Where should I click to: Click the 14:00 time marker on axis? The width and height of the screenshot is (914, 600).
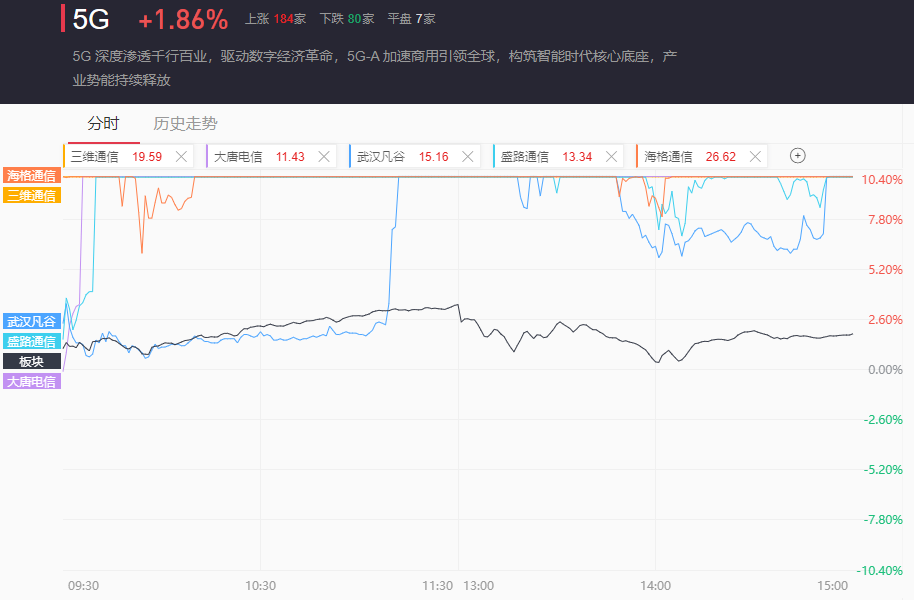pyautogui.click(x=655, y=585)
